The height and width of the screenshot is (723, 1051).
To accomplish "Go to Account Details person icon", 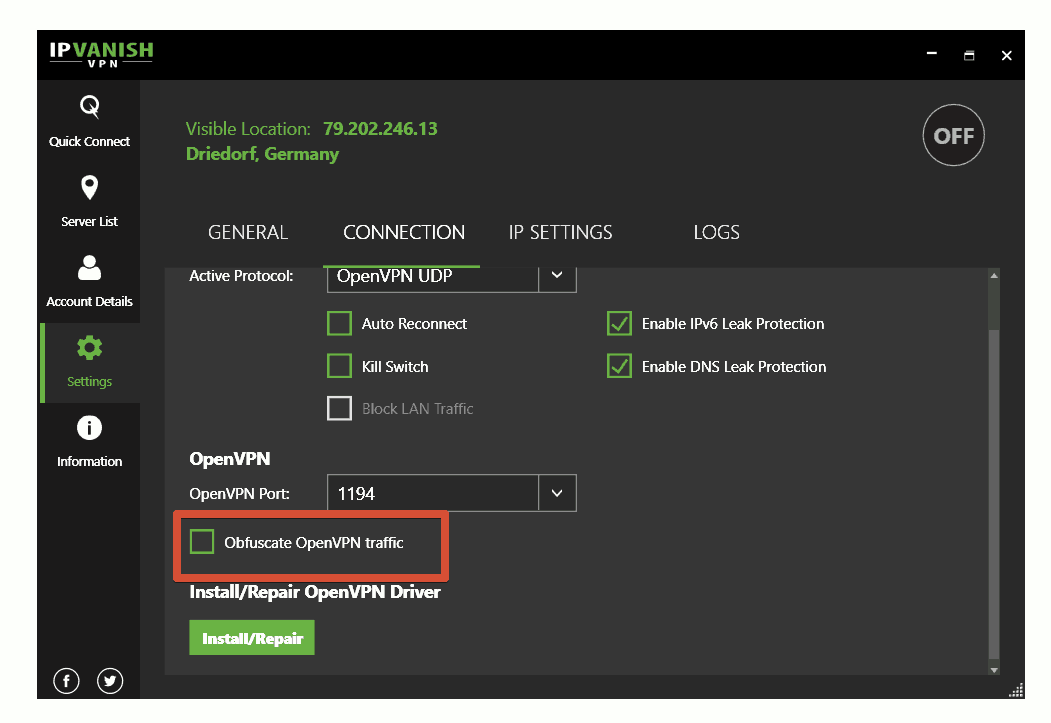I will 89,267.
